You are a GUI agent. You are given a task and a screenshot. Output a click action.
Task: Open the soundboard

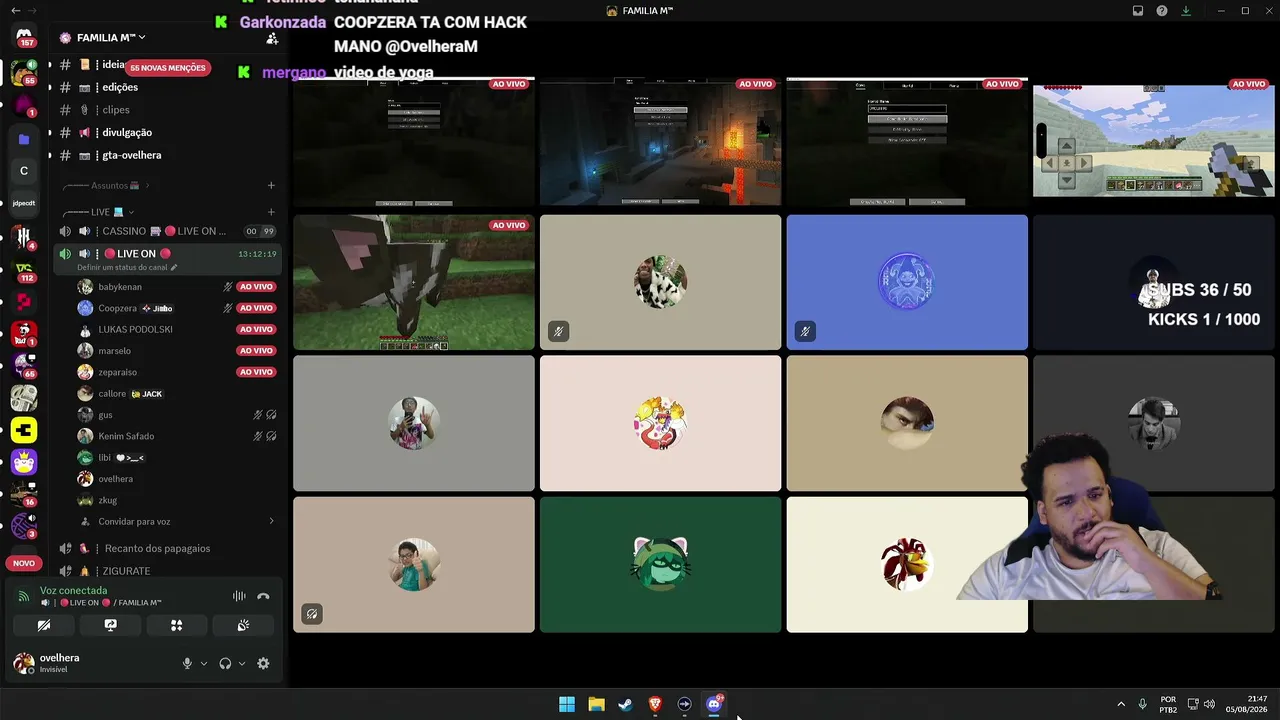click(243, 625)
